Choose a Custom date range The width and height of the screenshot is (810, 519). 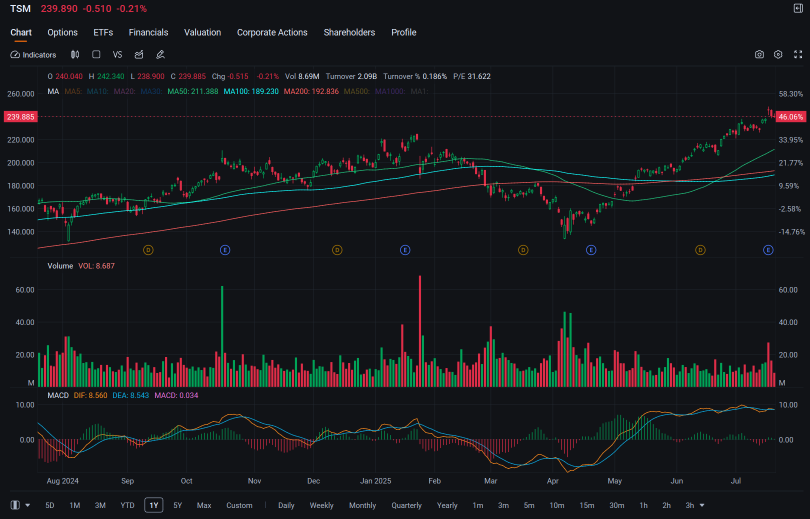click(239, 505)
